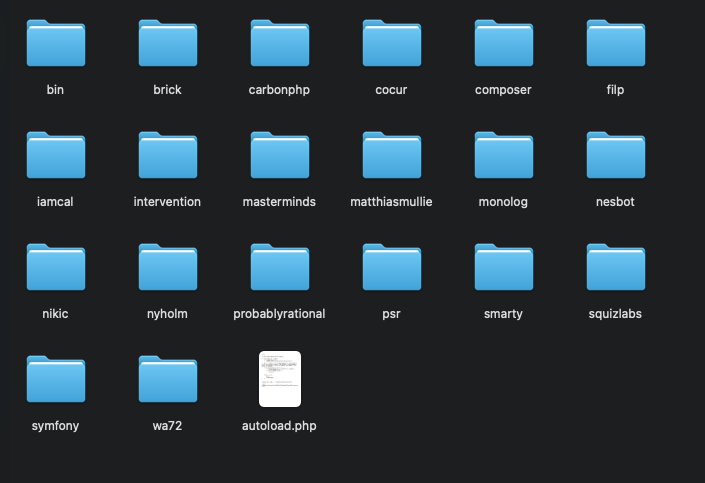Click the 'nesbot' name label
This screenshot has height=483, width=705.
click(615, 201)
